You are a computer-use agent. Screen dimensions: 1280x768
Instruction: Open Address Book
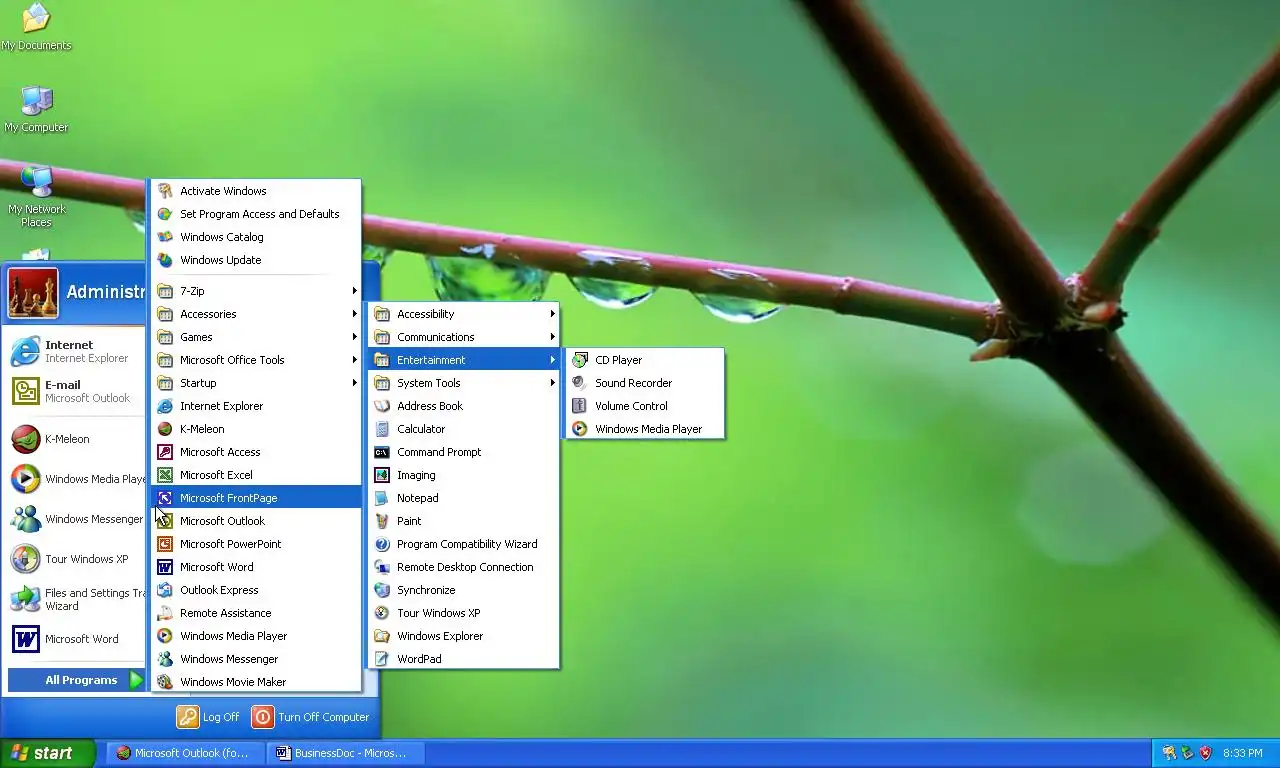point(463,406)
